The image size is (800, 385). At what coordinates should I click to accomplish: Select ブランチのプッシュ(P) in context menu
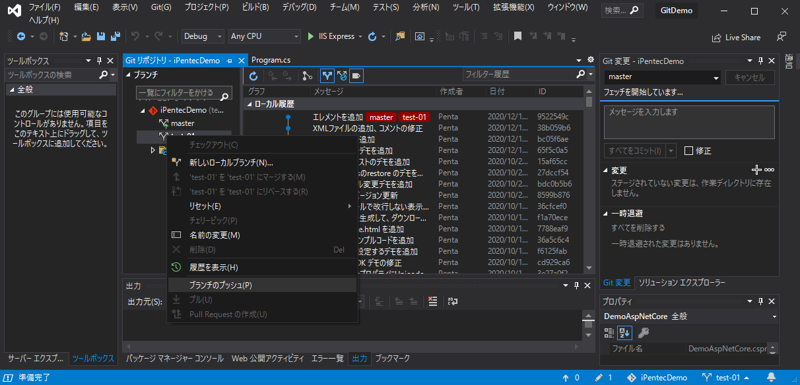[262, 285]
